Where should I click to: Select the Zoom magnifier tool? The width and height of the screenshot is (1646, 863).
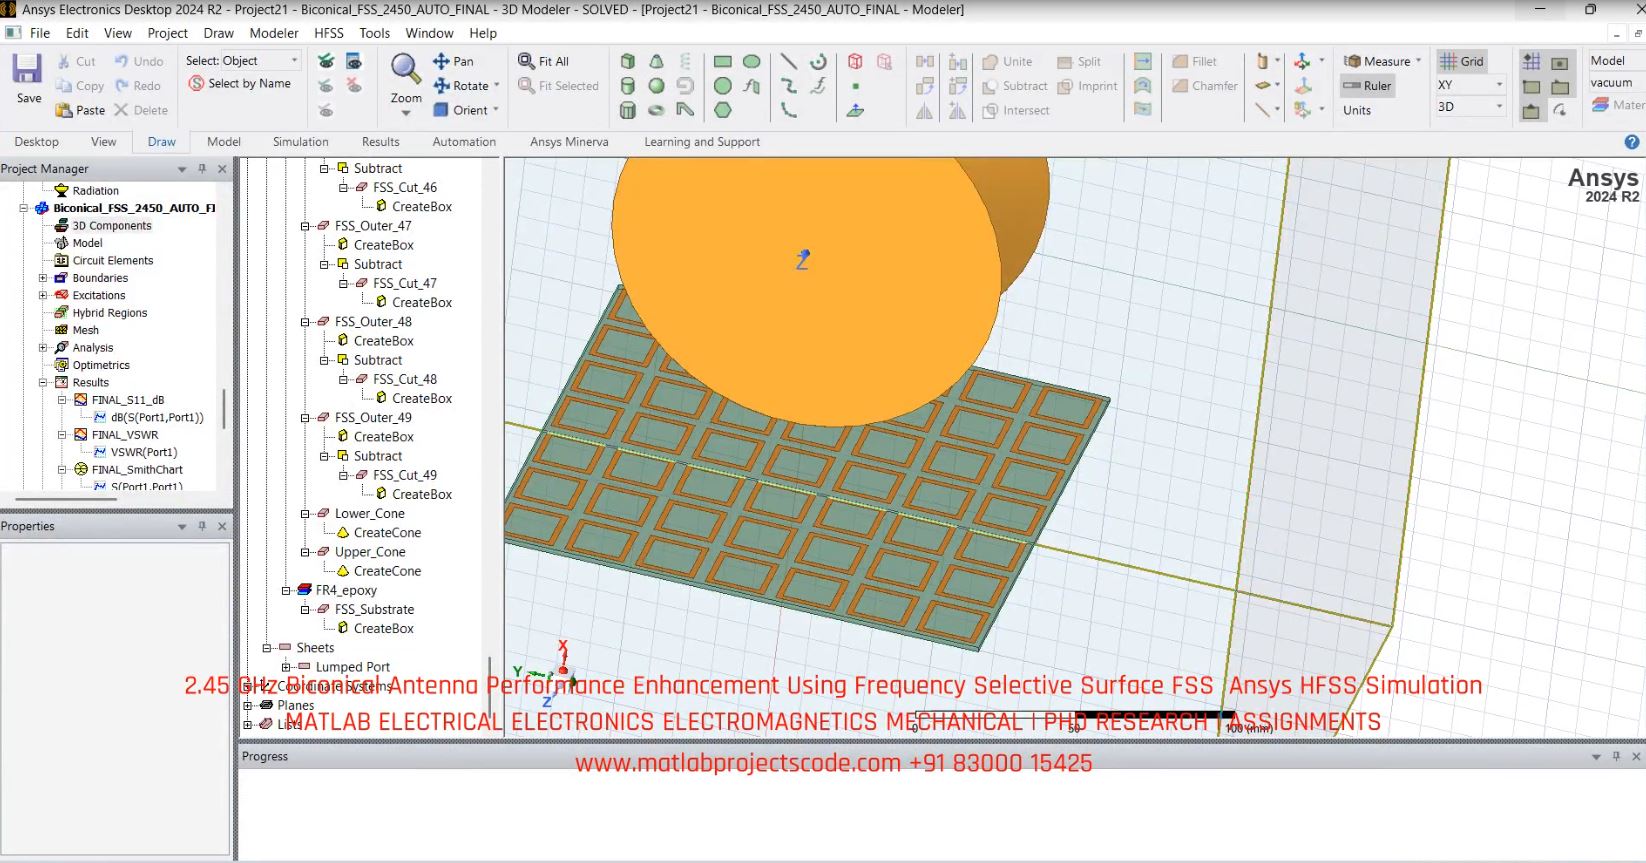pos(405,70)
